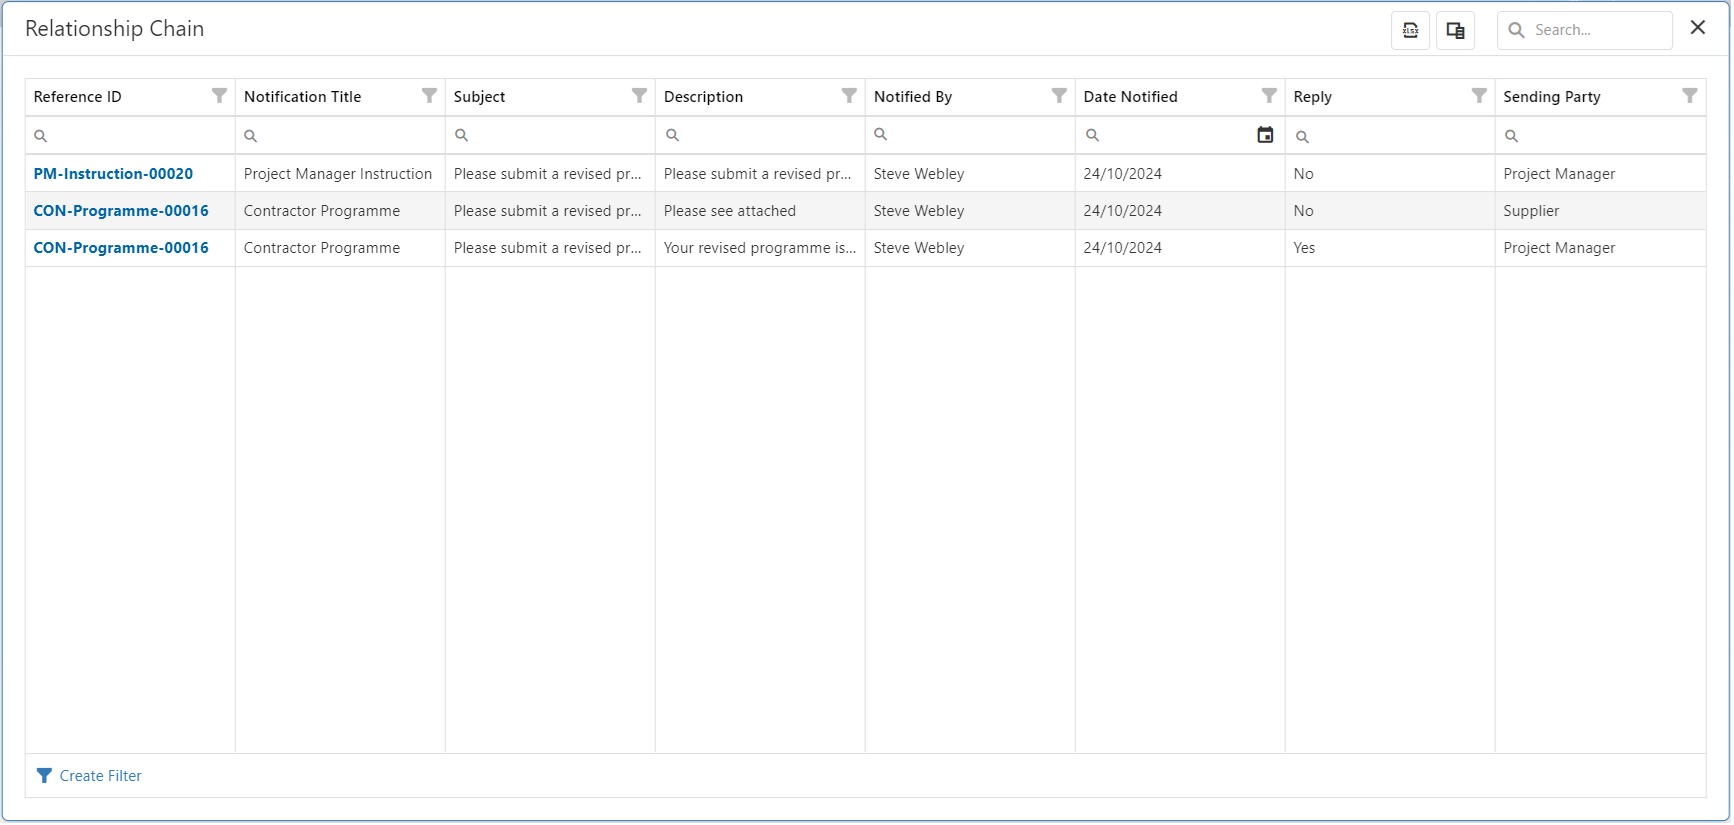Click the top Search box
The image size is (1734, 825).
point(1584,30)
